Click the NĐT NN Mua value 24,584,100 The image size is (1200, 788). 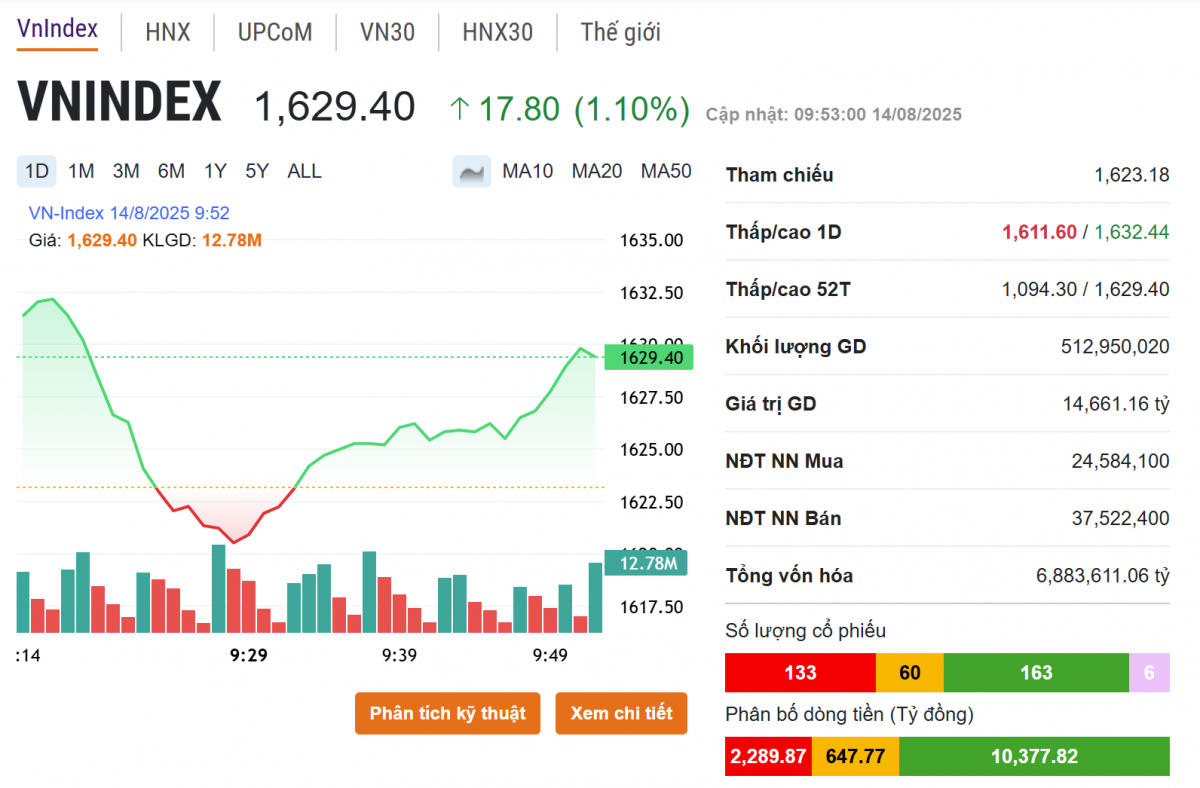[1120, 461]
